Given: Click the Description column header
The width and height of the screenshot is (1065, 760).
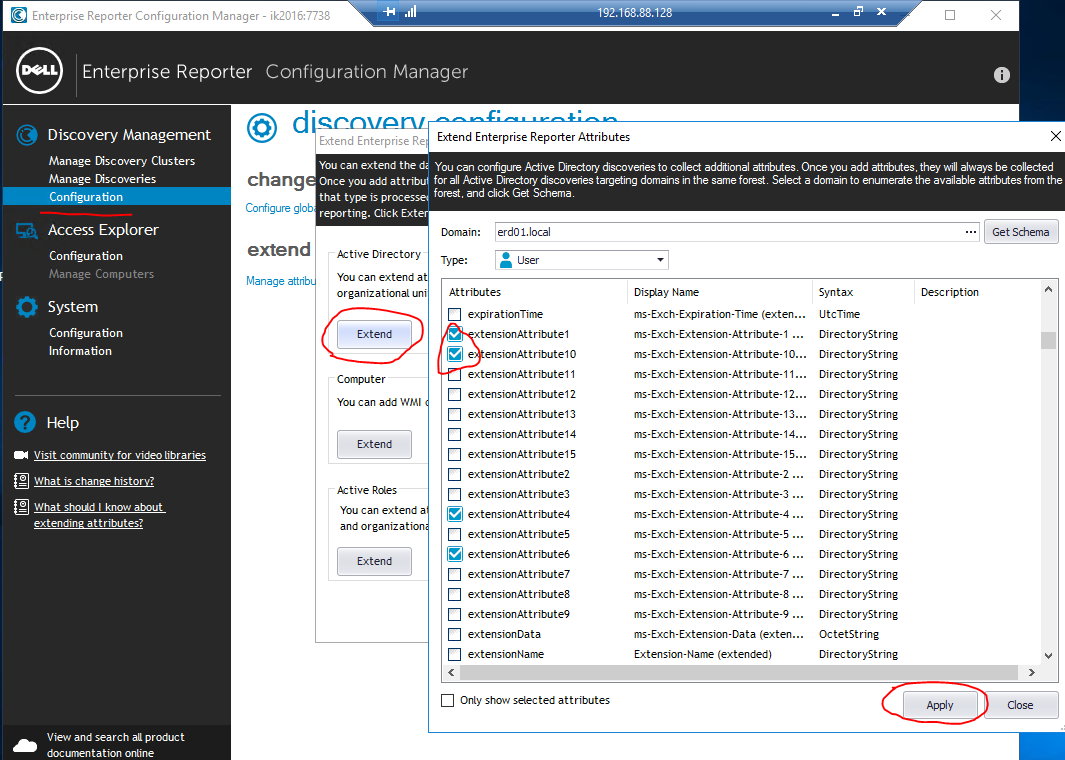Looking at the screenshot, I should 977,292.
